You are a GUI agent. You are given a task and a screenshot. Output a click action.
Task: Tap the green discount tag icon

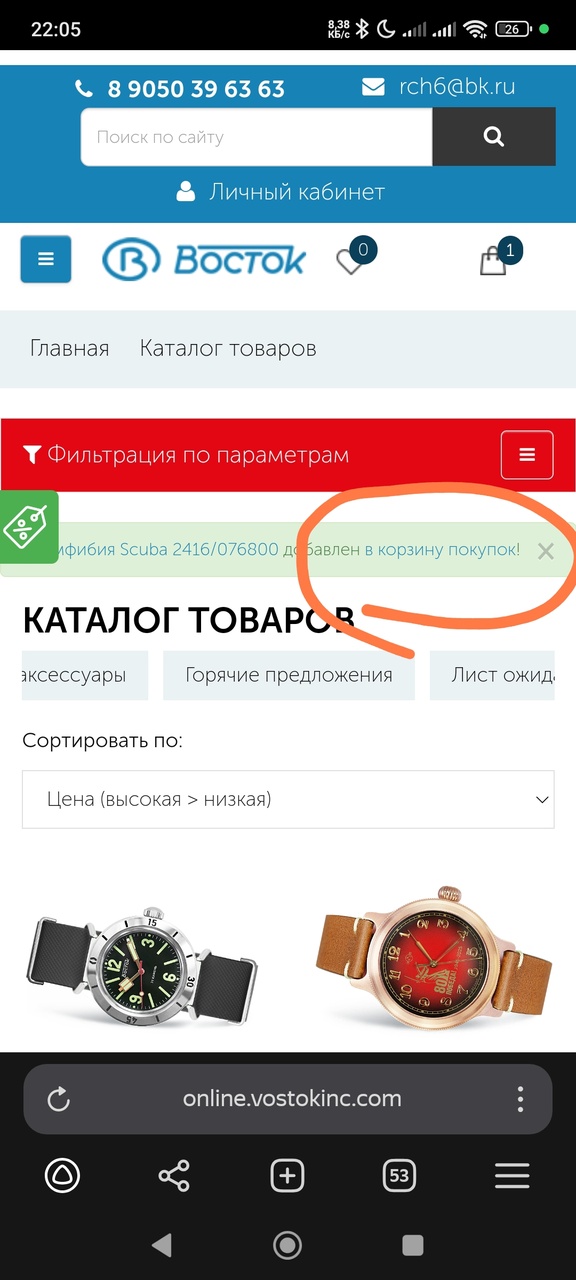(x=27, y=526)
